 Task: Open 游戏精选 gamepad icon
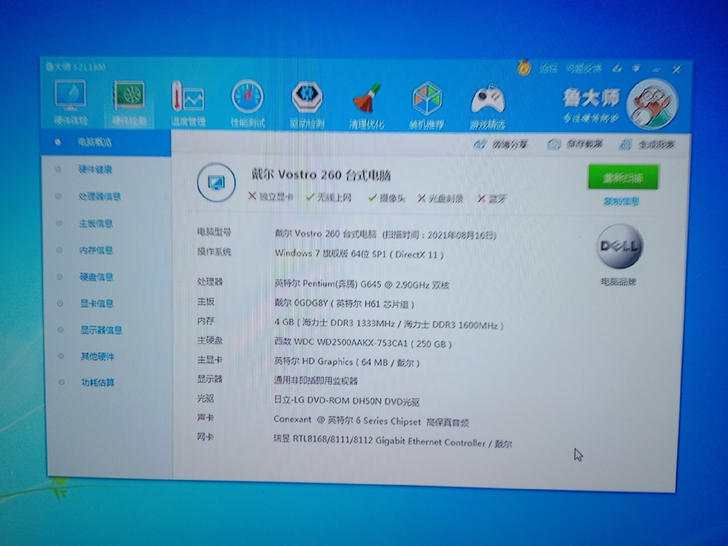[488, 106]
